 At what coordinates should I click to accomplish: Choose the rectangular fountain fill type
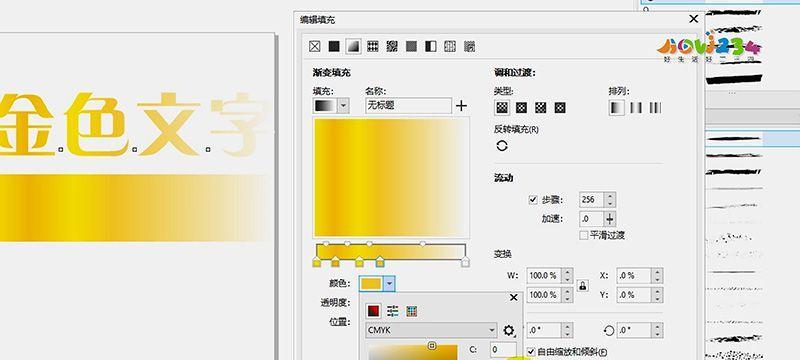click(560, 108)
